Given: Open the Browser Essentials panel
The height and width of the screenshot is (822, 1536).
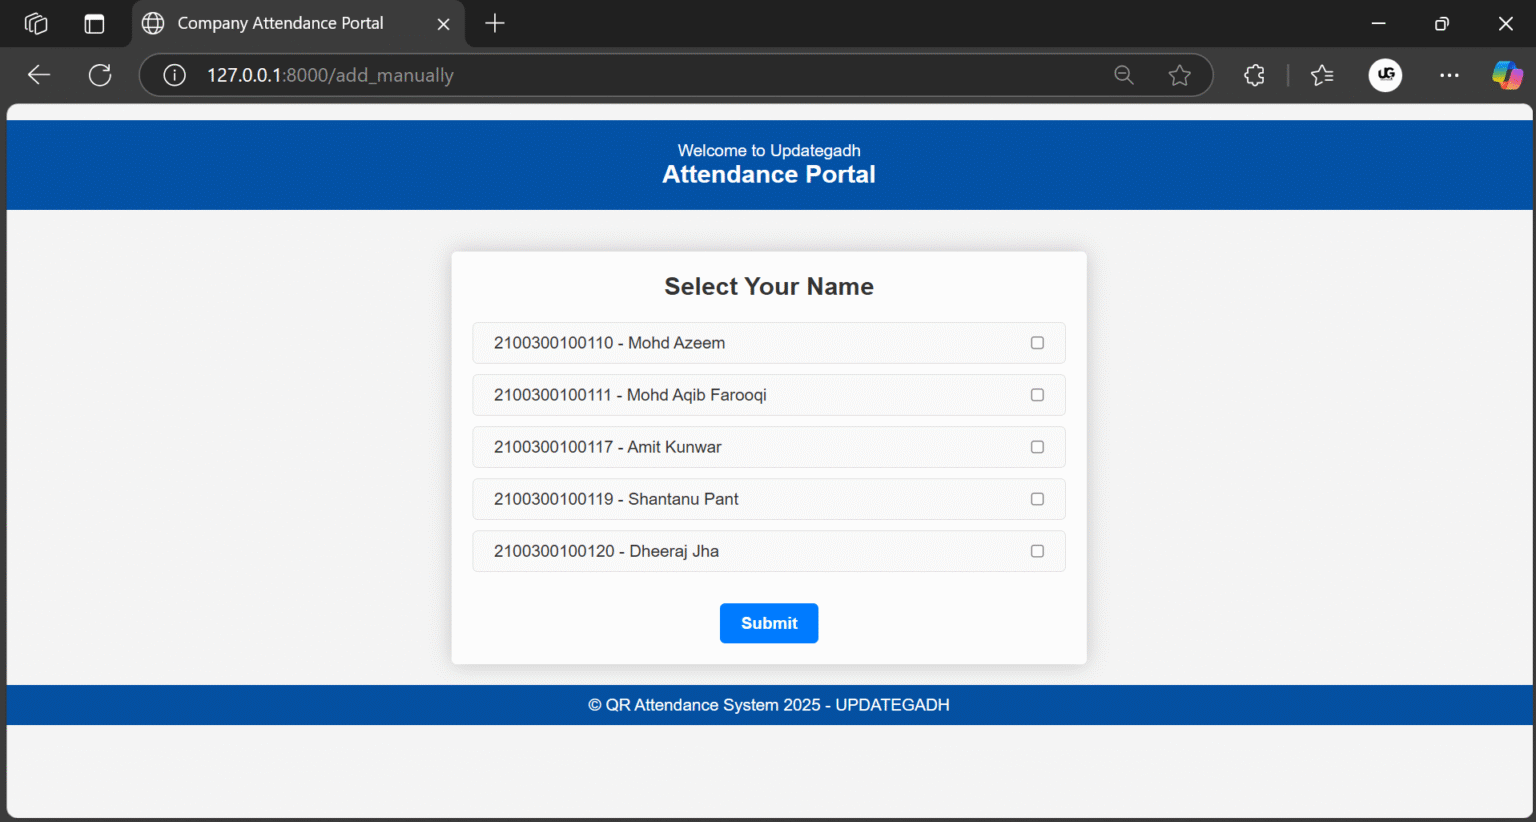Looking at the screenshot, I should click(1254, 74).
